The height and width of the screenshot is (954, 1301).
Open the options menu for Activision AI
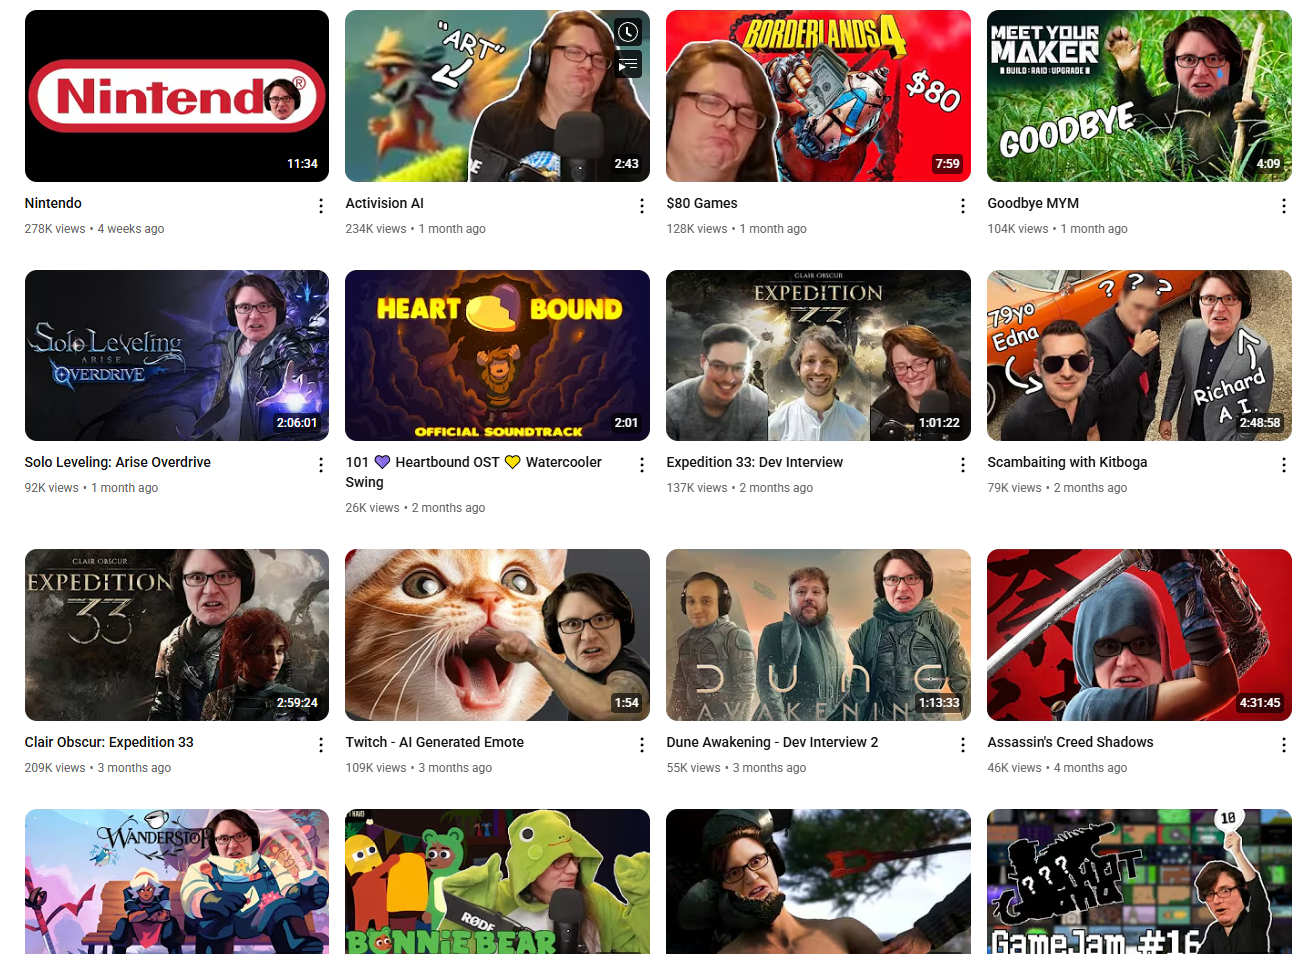[x=641, y=206]
